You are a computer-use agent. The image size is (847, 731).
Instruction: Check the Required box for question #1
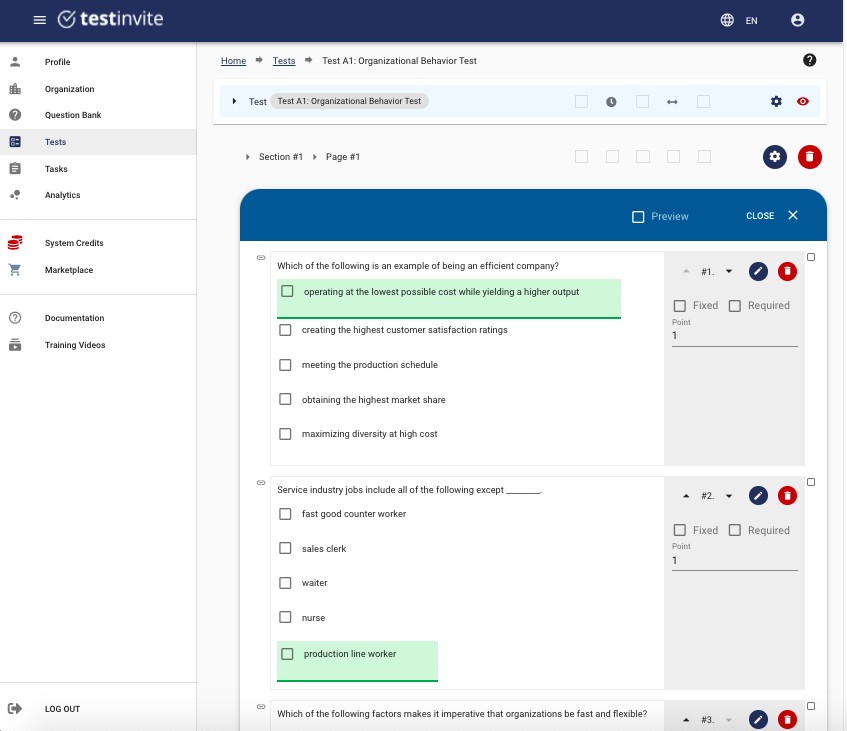point(735,306)
